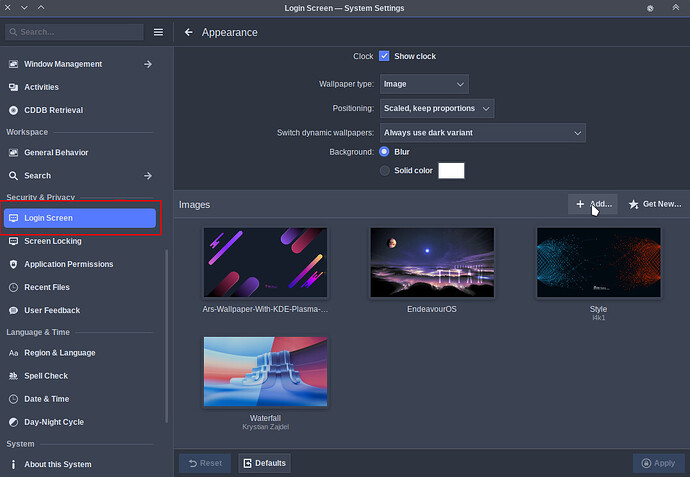Open Day-Night Cycle settings

point(80,422)
